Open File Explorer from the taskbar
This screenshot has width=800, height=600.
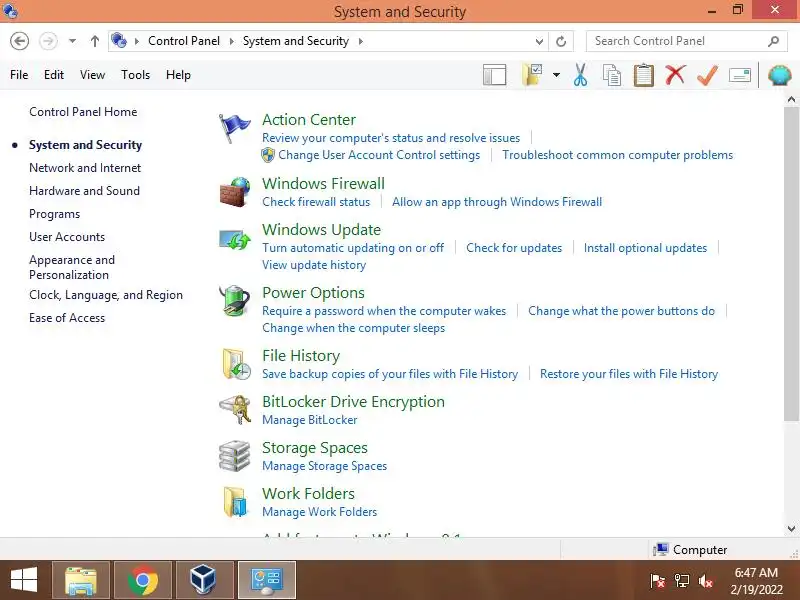coord(81,580)
